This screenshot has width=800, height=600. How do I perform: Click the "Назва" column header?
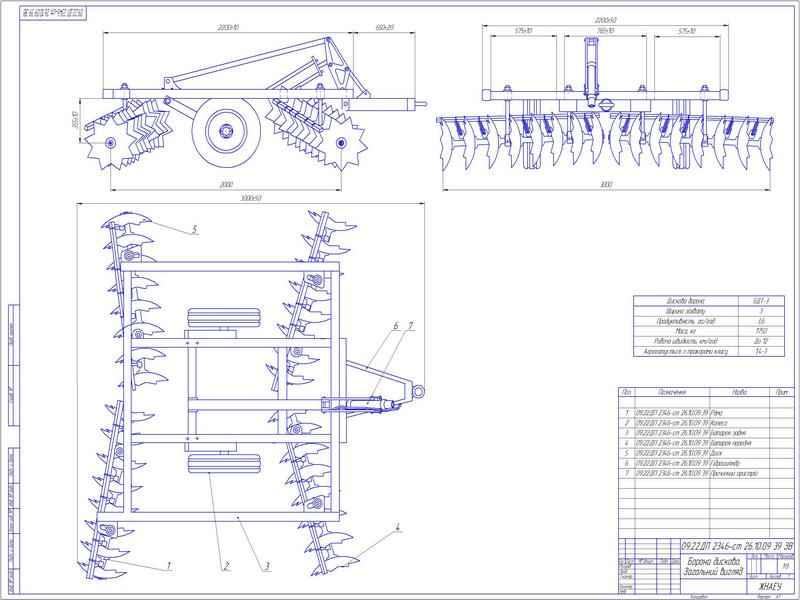739,392
